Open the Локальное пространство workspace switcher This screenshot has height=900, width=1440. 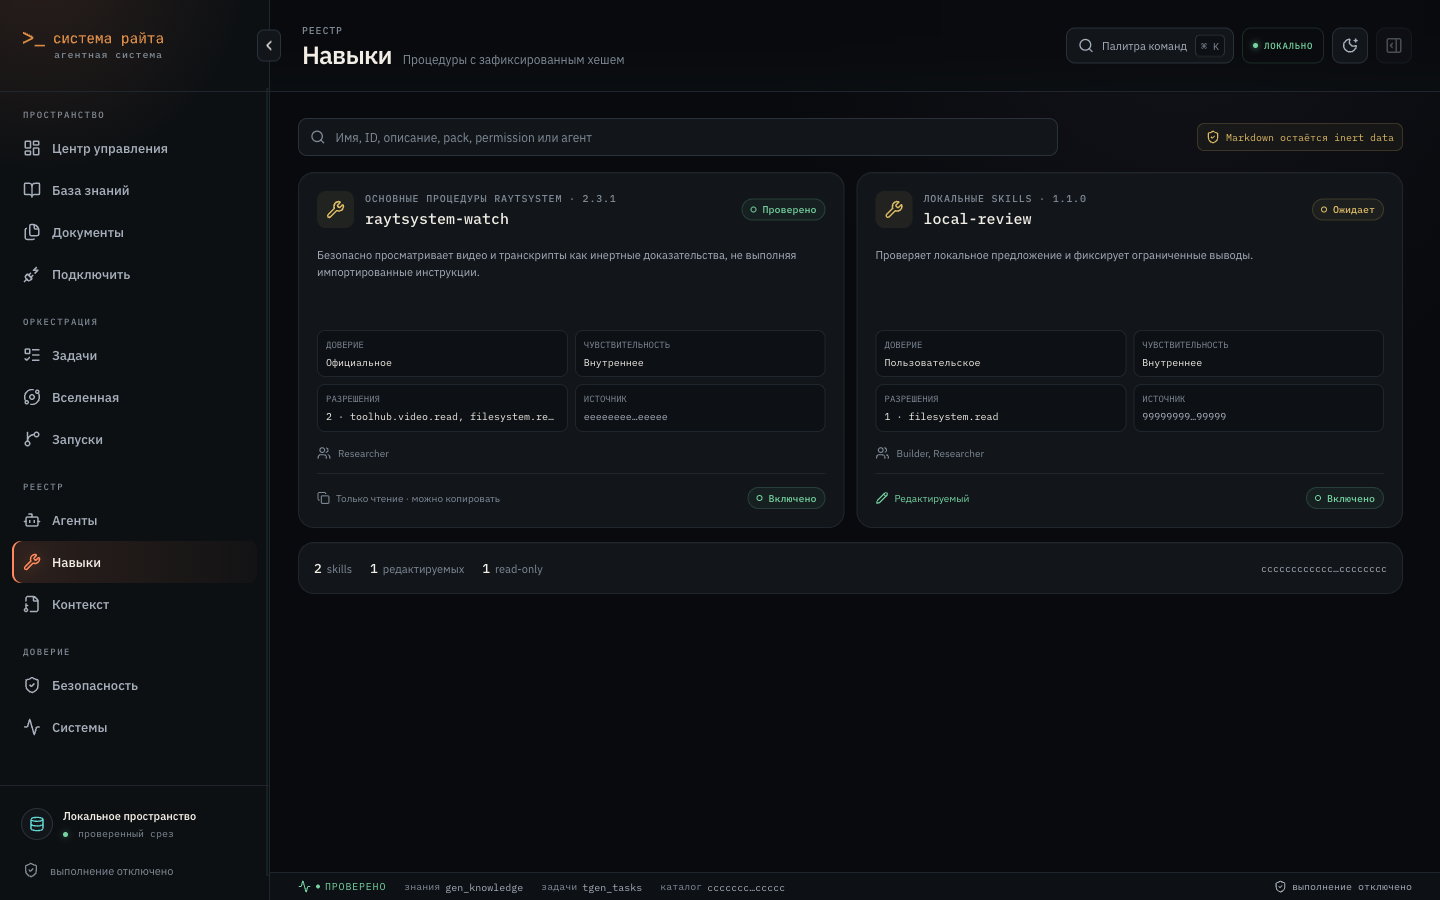point(134,824)
